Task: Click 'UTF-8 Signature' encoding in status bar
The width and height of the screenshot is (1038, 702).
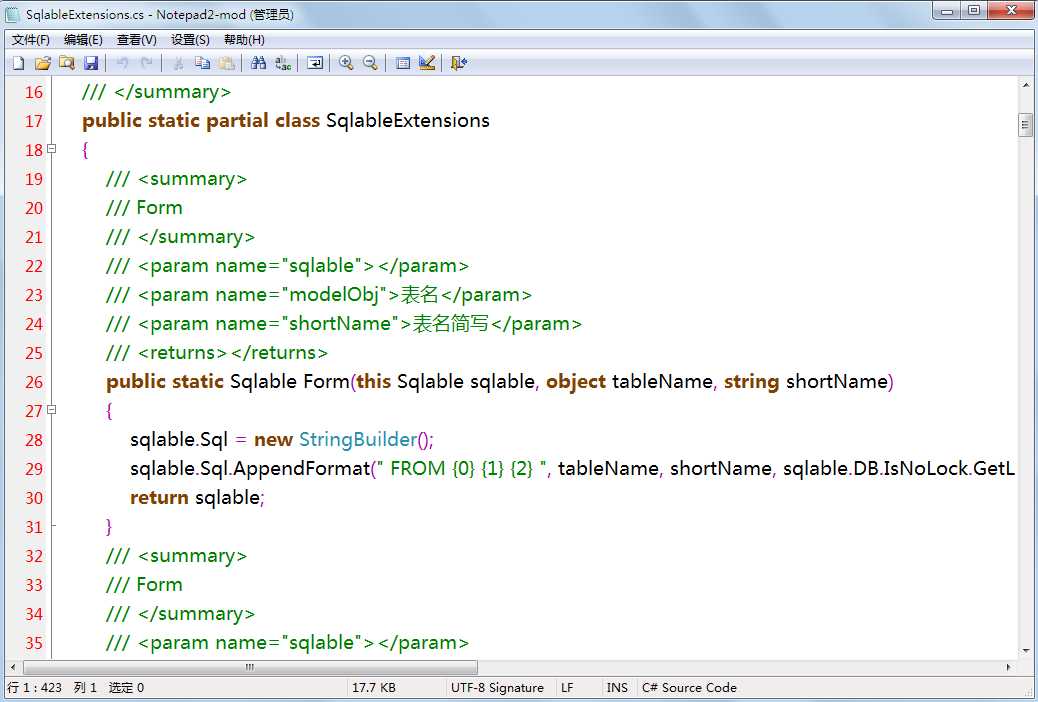Action: coord(497,687)
